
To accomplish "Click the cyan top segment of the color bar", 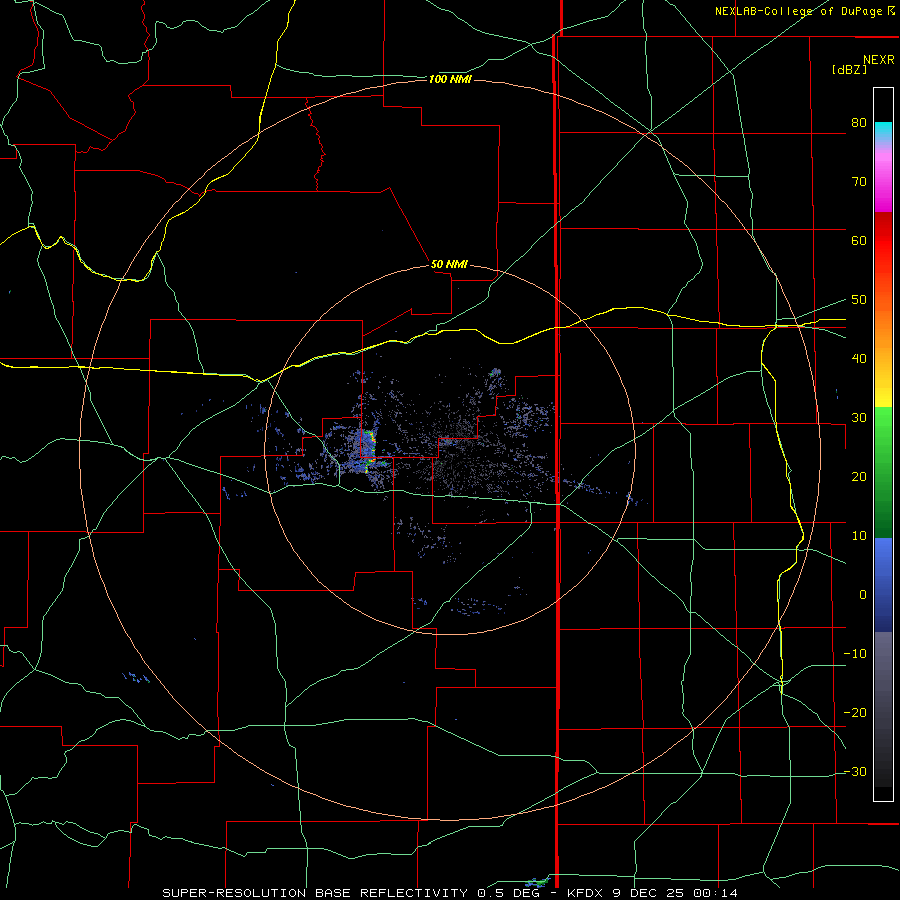I will click(x=883, y=131).
